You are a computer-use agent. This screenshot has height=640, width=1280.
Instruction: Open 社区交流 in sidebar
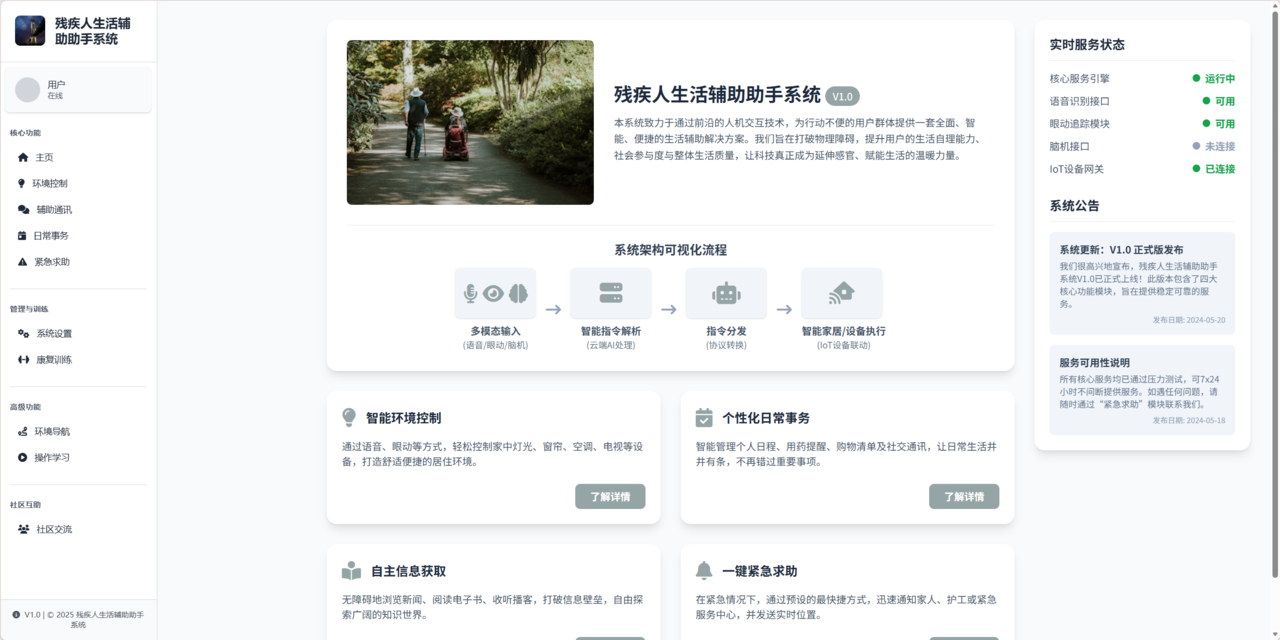78,530
